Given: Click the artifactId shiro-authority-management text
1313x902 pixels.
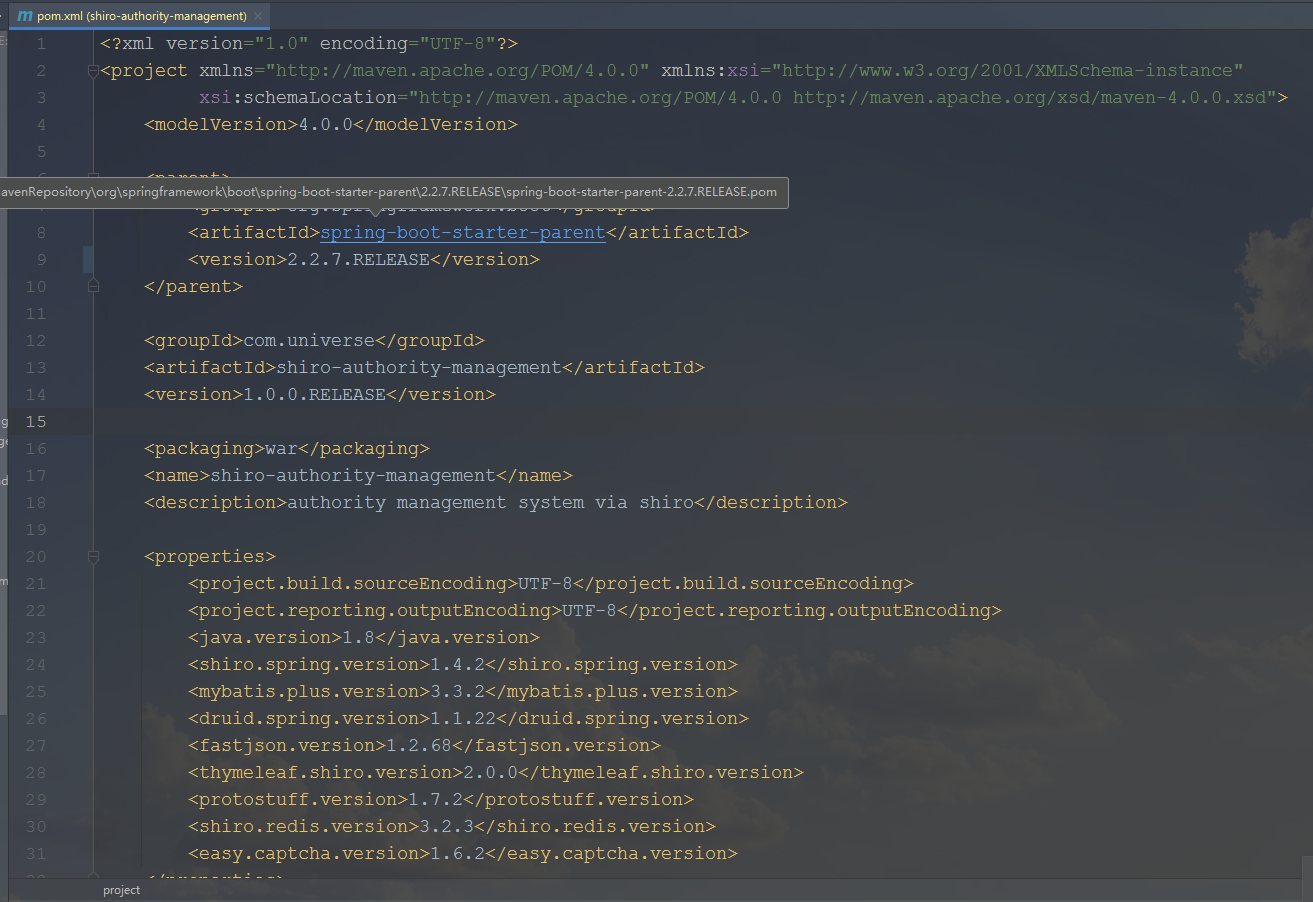Looking at the screenshot, I should pyautogui.click(x=420, y=367).
